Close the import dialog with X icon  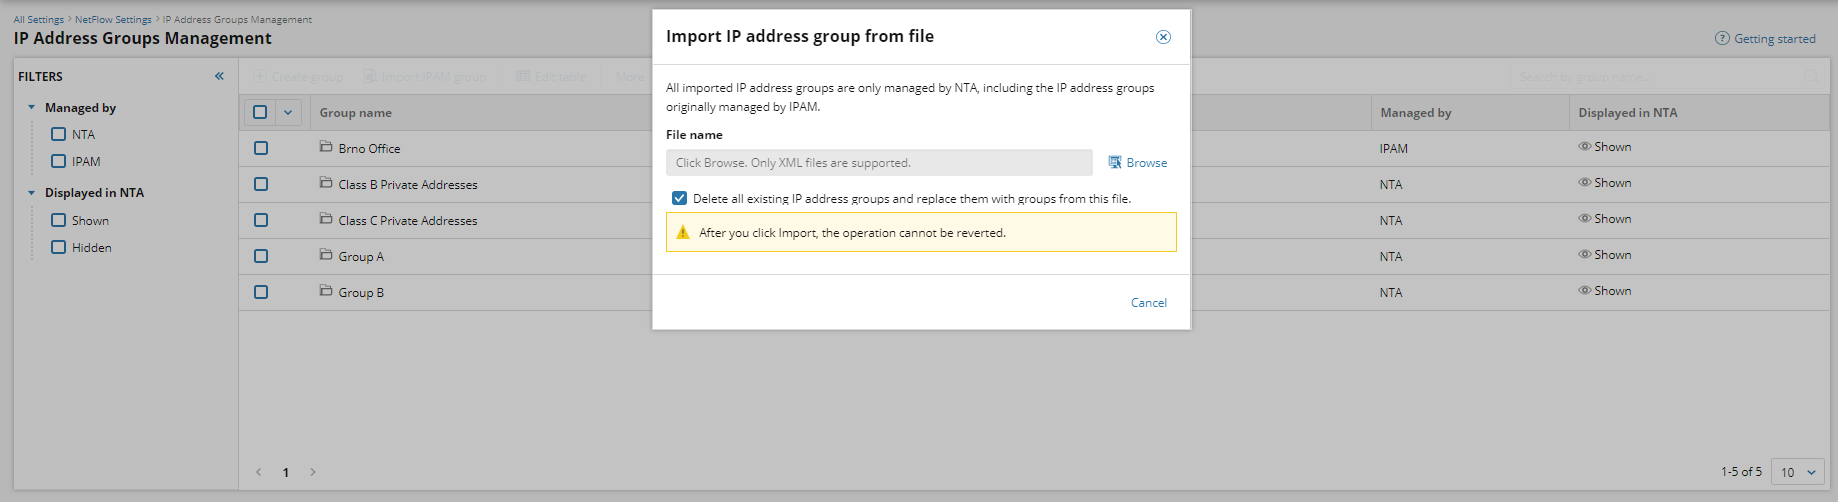pyautogui.click(x=1163, y=37)
